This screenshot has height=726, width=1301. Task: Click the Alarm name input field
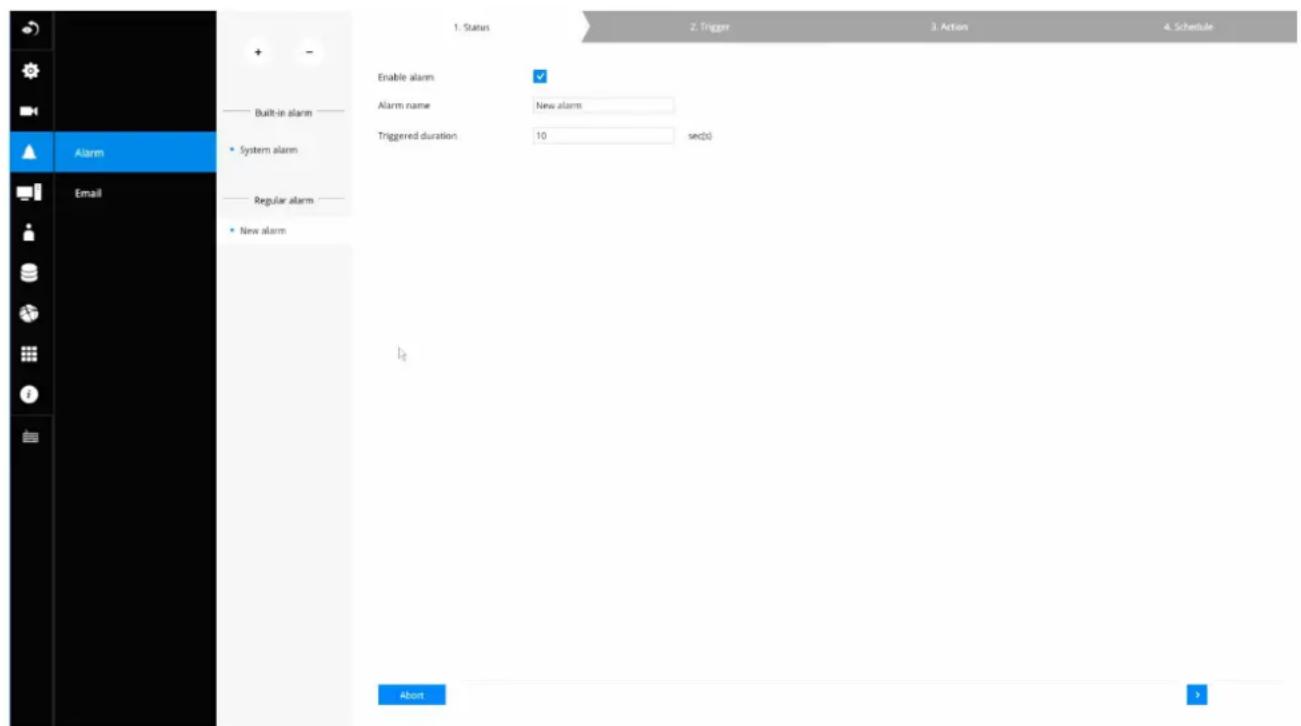604,105
